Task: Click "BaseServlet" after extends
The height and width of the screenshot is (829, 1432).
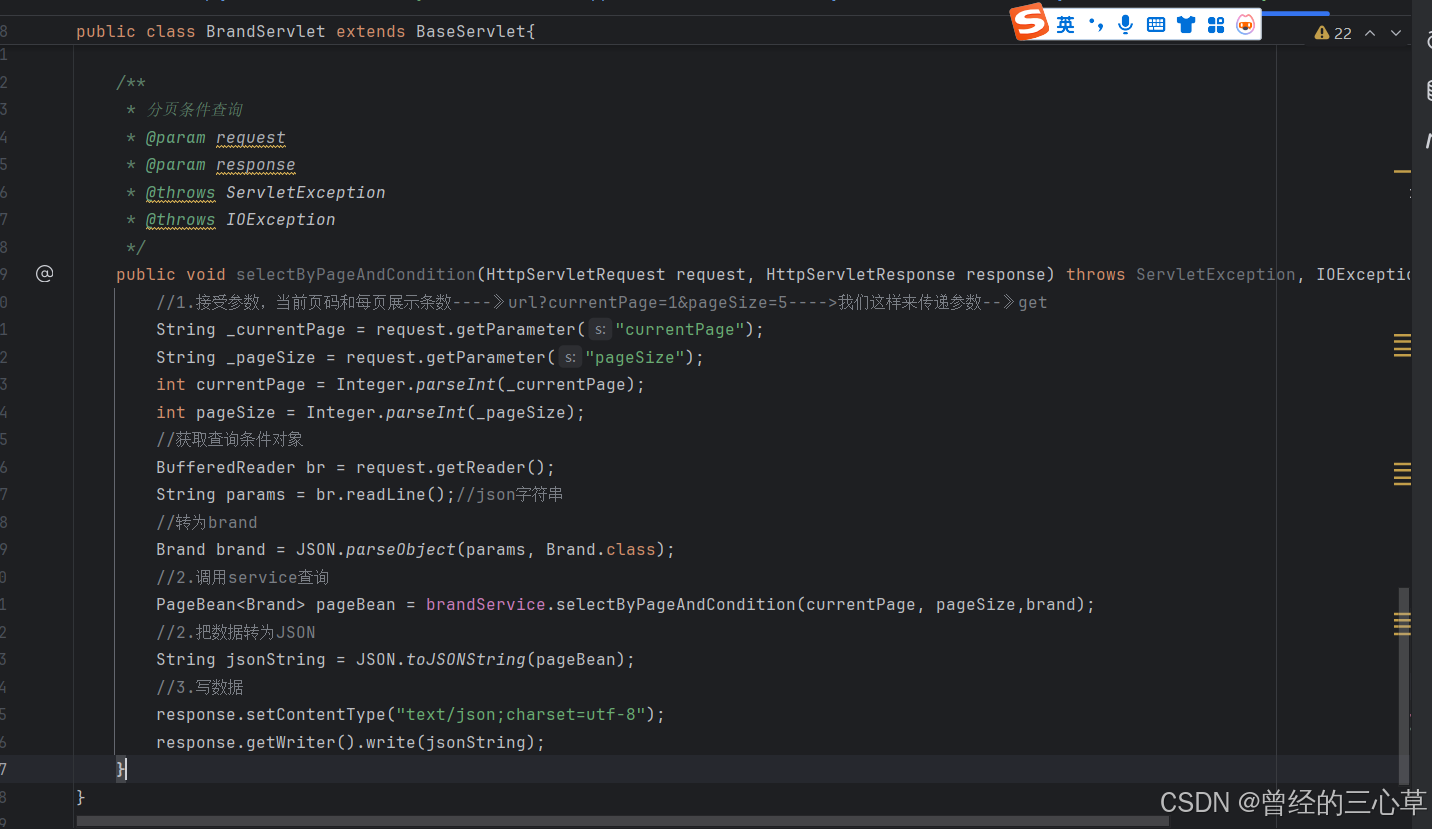Action: tap(471, 32)
